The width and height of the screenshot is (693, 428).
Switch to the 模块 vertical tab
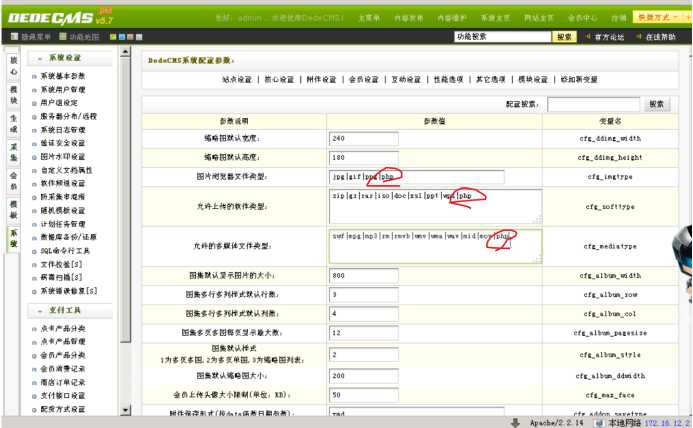tap(14, 95)
